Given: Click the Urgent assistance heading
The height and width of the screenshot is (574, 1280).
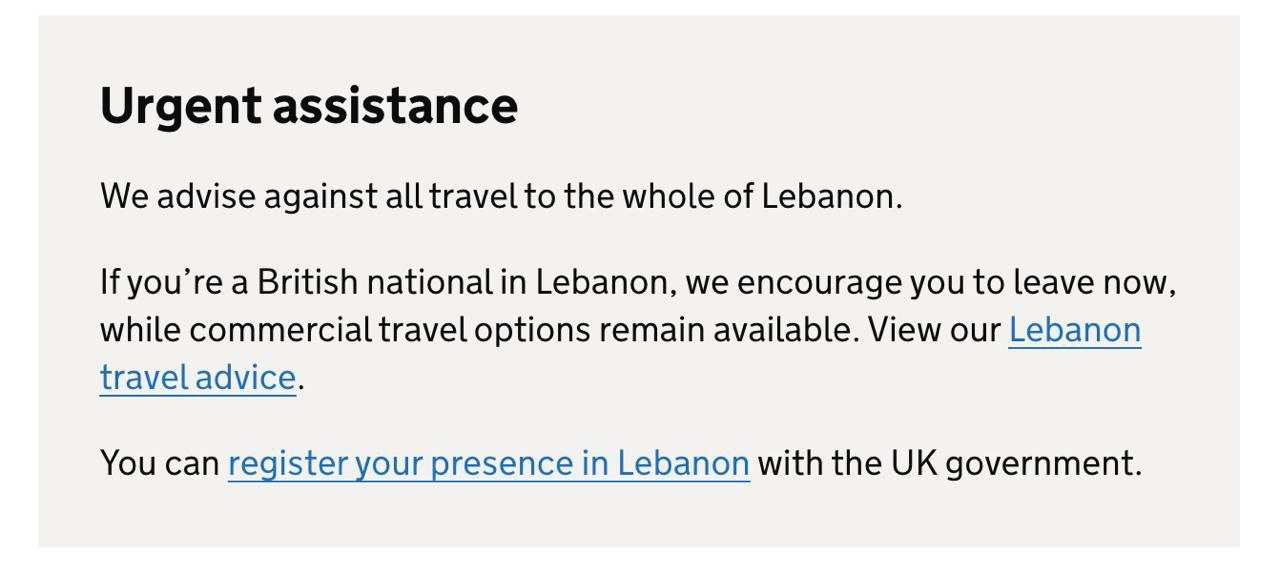Looking at the screenshot, I should (308, 105).
